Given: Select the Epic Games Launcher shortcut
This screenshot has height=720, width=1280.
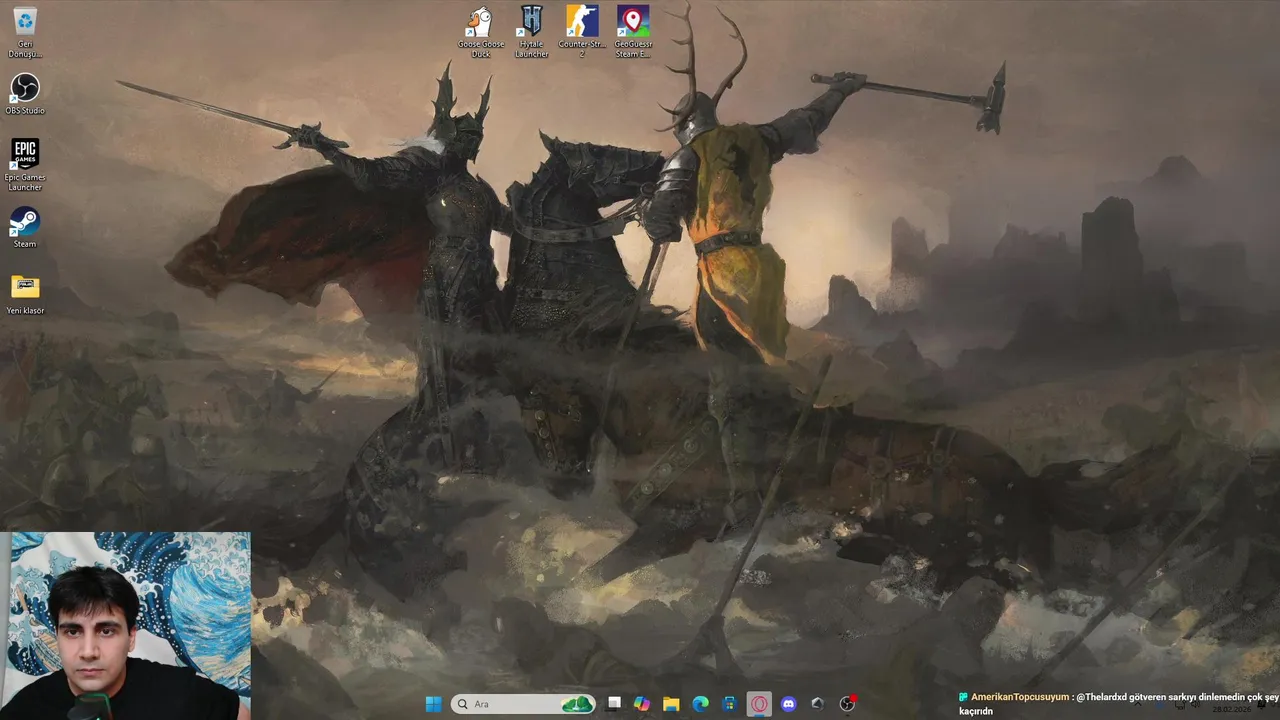Looking at the screenshot, I should click(25, 165).
